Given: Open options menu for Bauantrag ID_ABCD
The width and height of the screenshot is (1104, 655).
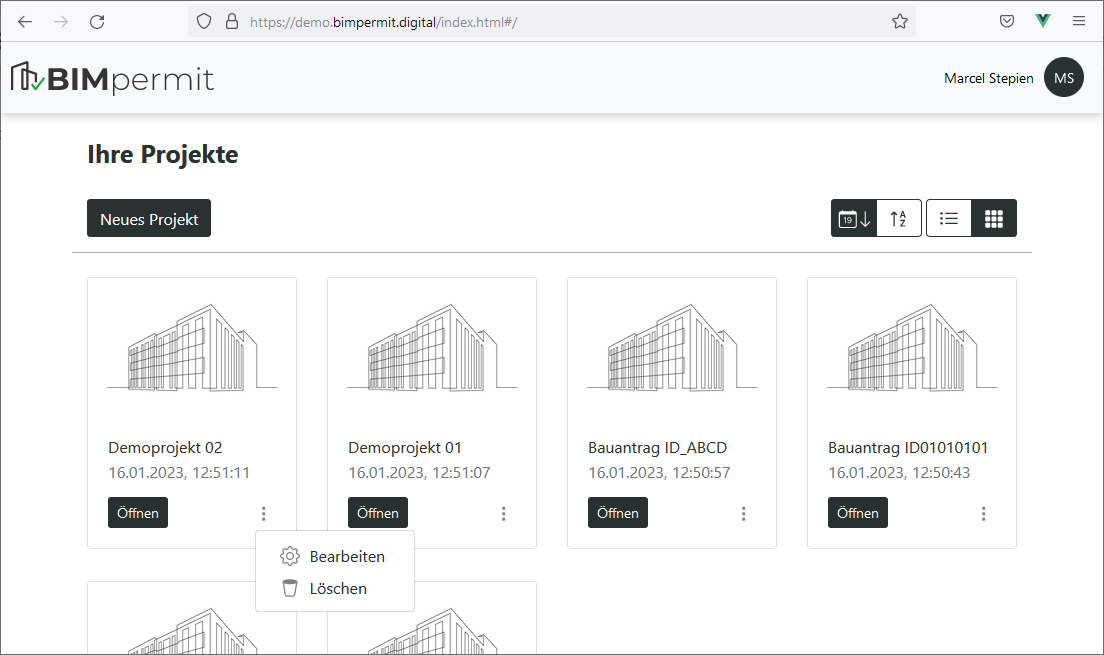Looking at the screenshot, I should coord(744,513).
